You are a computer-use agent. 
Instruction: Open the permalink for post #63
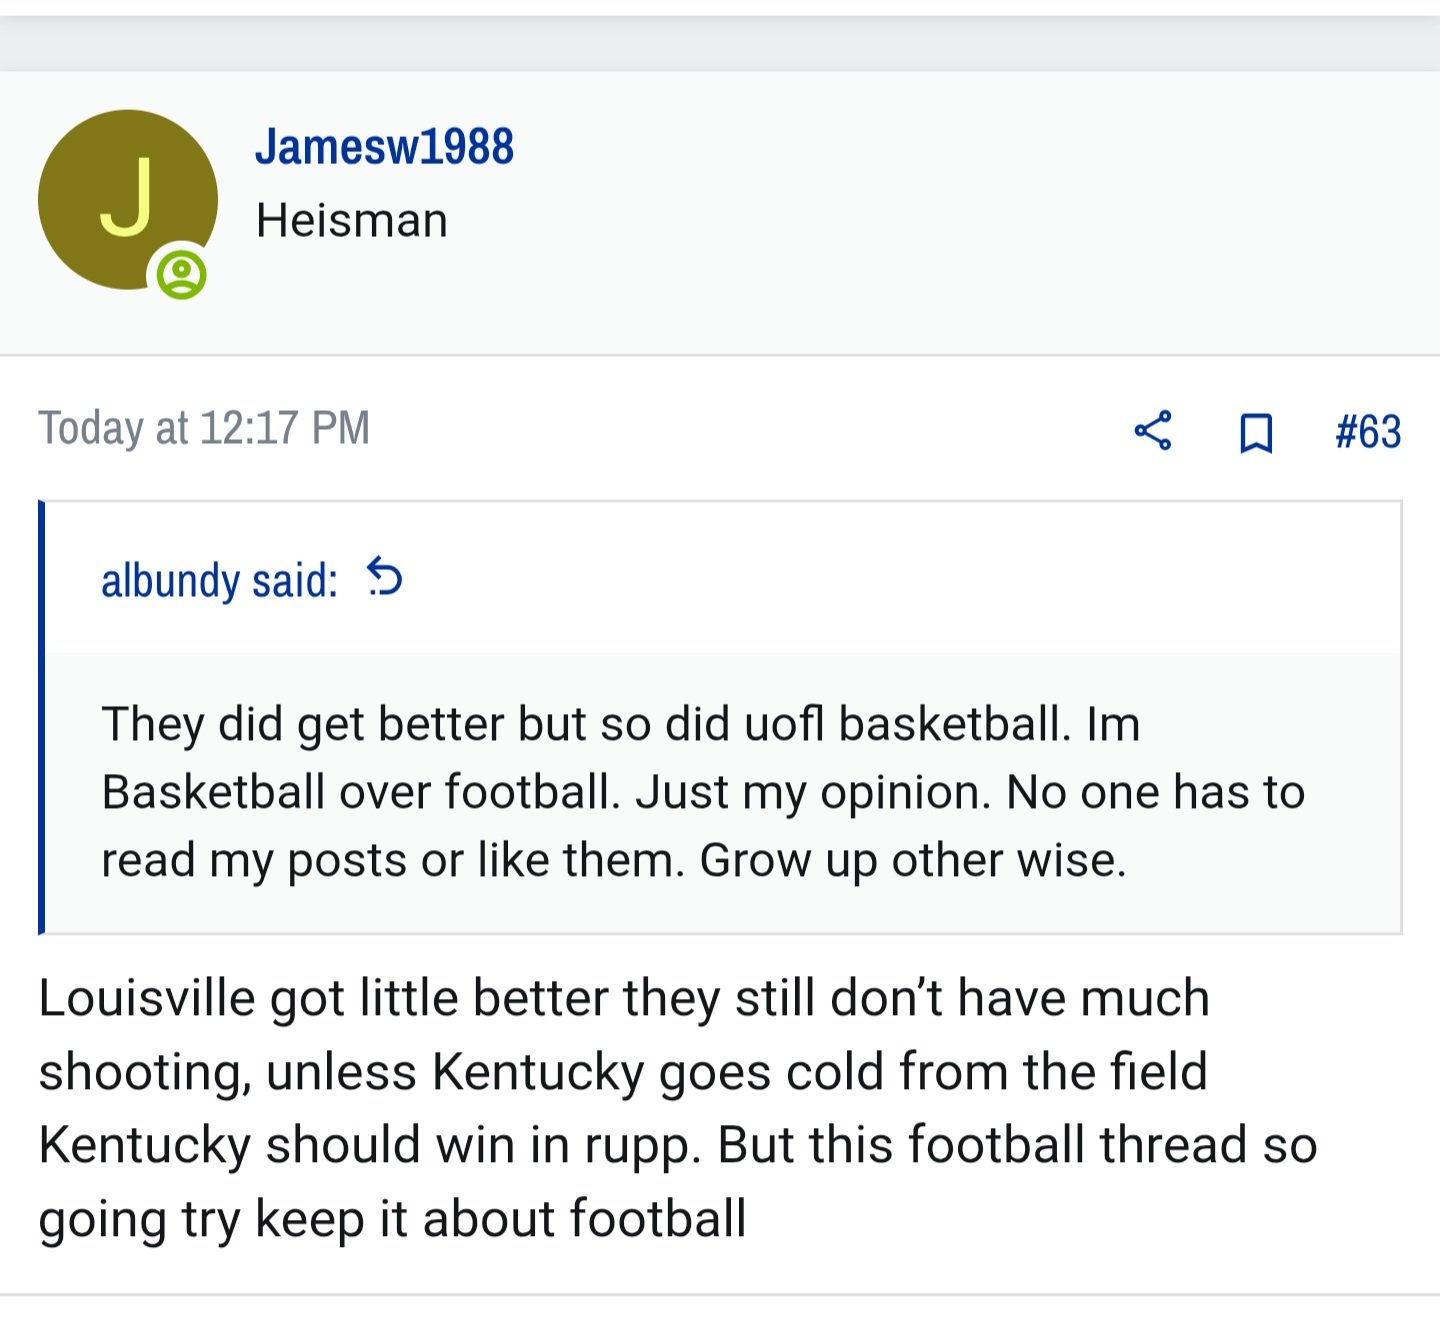point(1368,432)
